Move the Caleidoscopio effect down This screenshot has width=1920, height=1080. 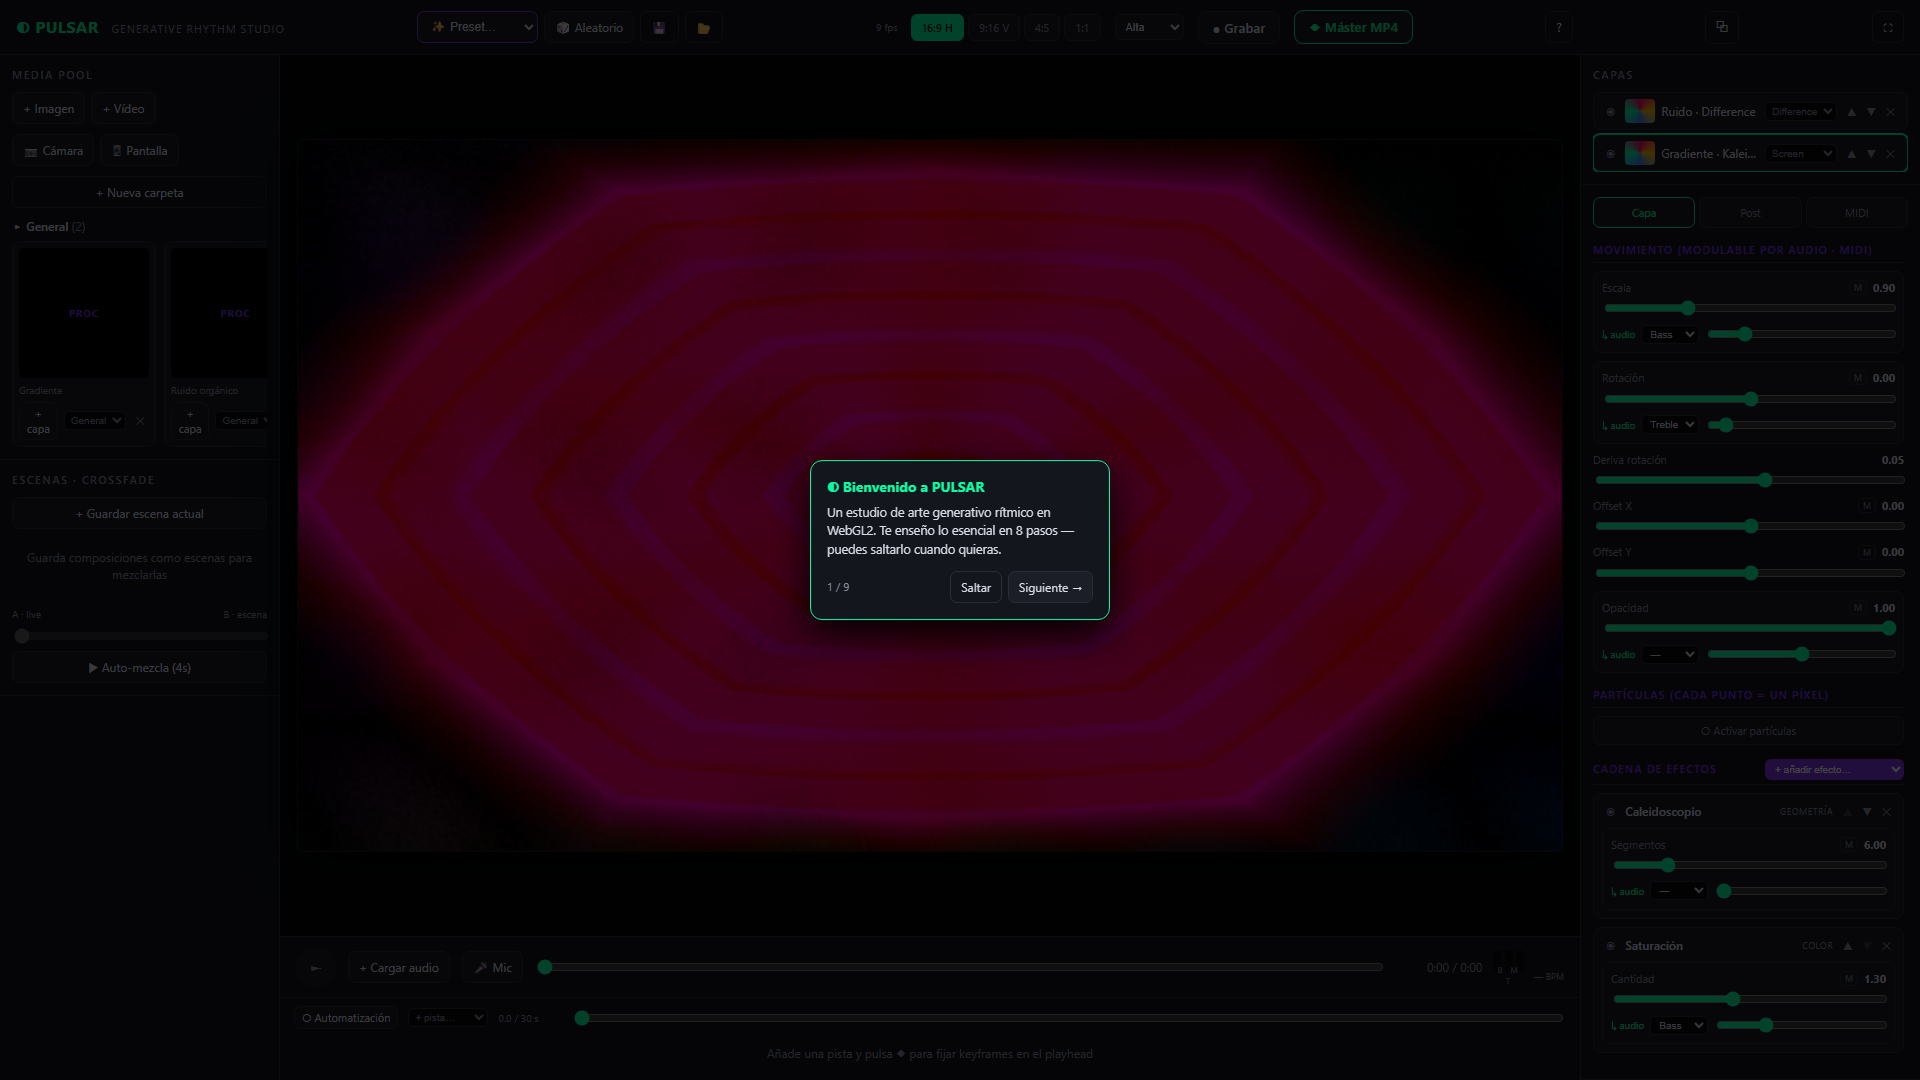pyautogui.click(x=1867, y=812)
